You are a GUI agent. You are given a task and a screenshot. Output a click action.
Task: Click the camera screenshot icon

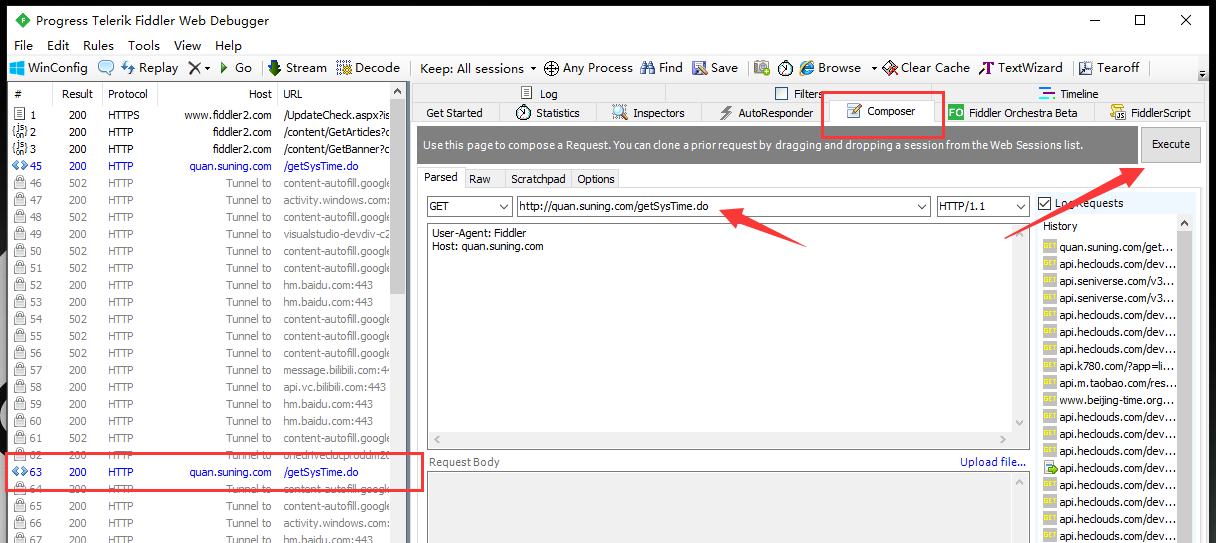(x=762, y=68)
